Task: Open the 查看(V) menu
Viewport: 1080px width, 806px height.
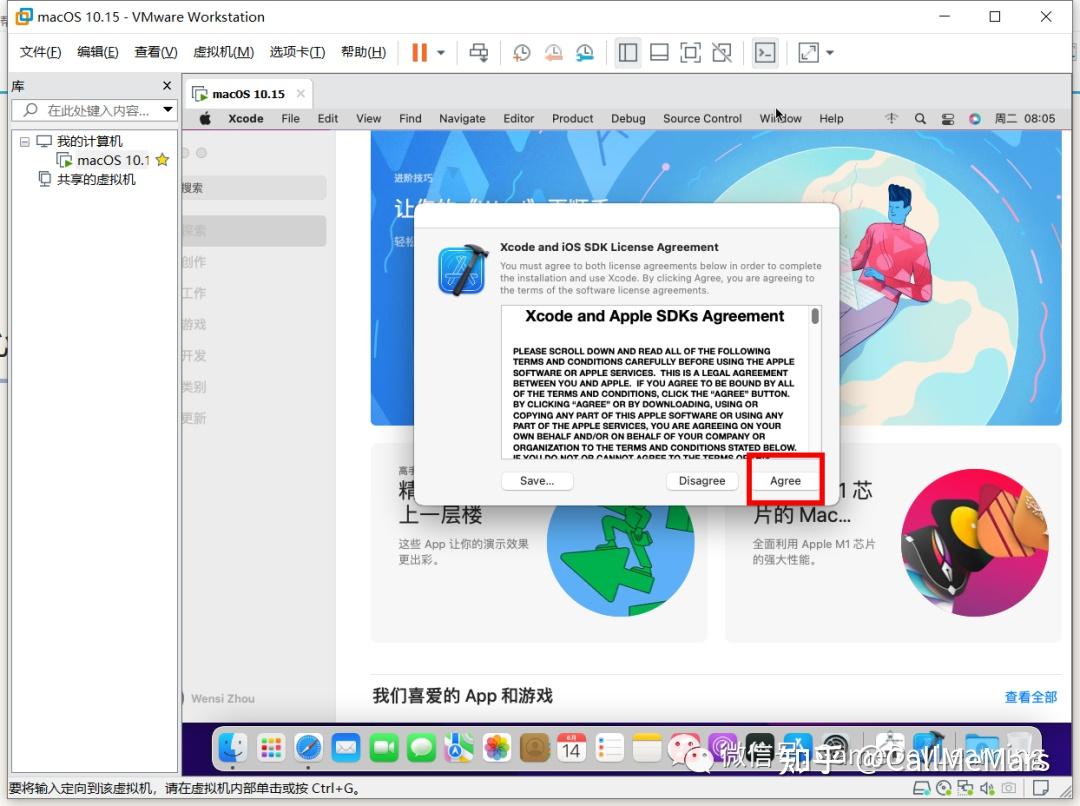Action: (x=156, y=52)
